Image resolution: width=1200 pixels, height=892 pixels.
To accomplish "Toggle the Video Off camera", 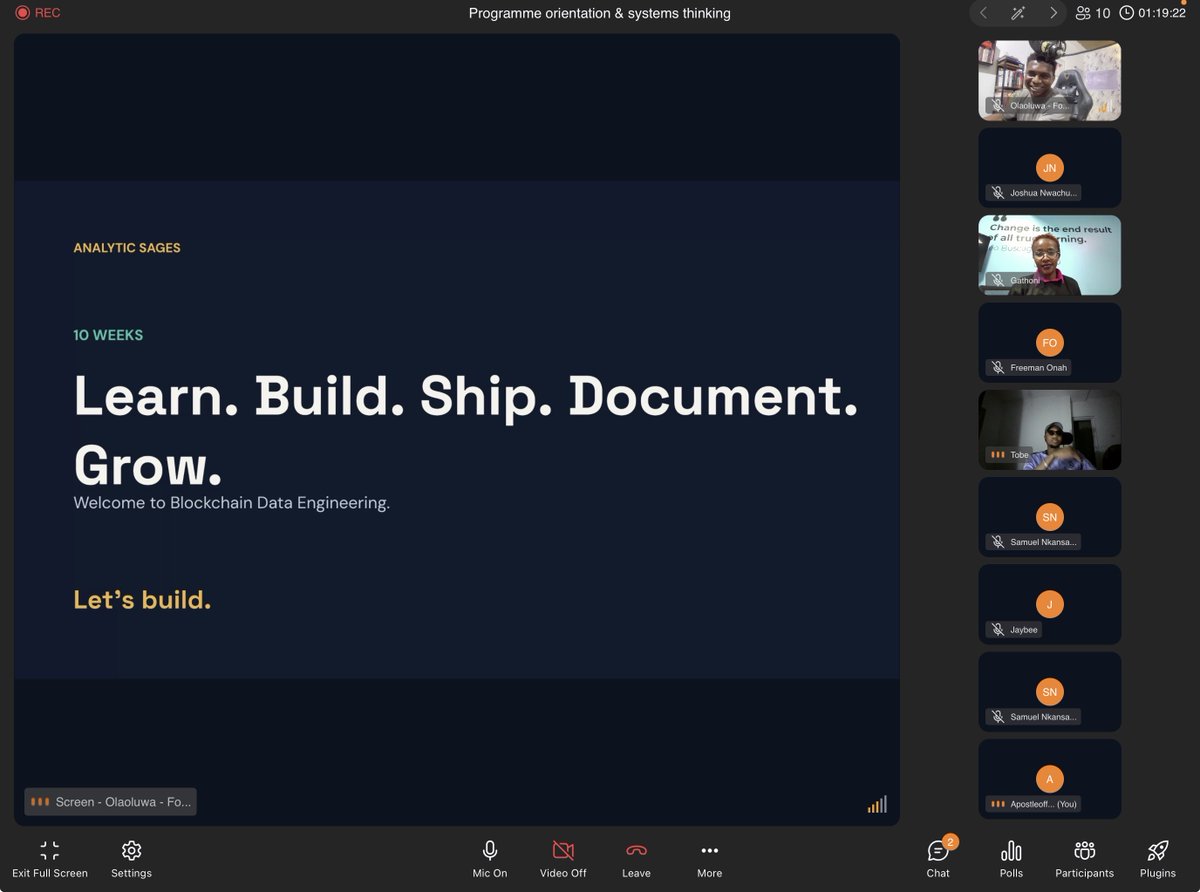I will click(x=563, y=859).
